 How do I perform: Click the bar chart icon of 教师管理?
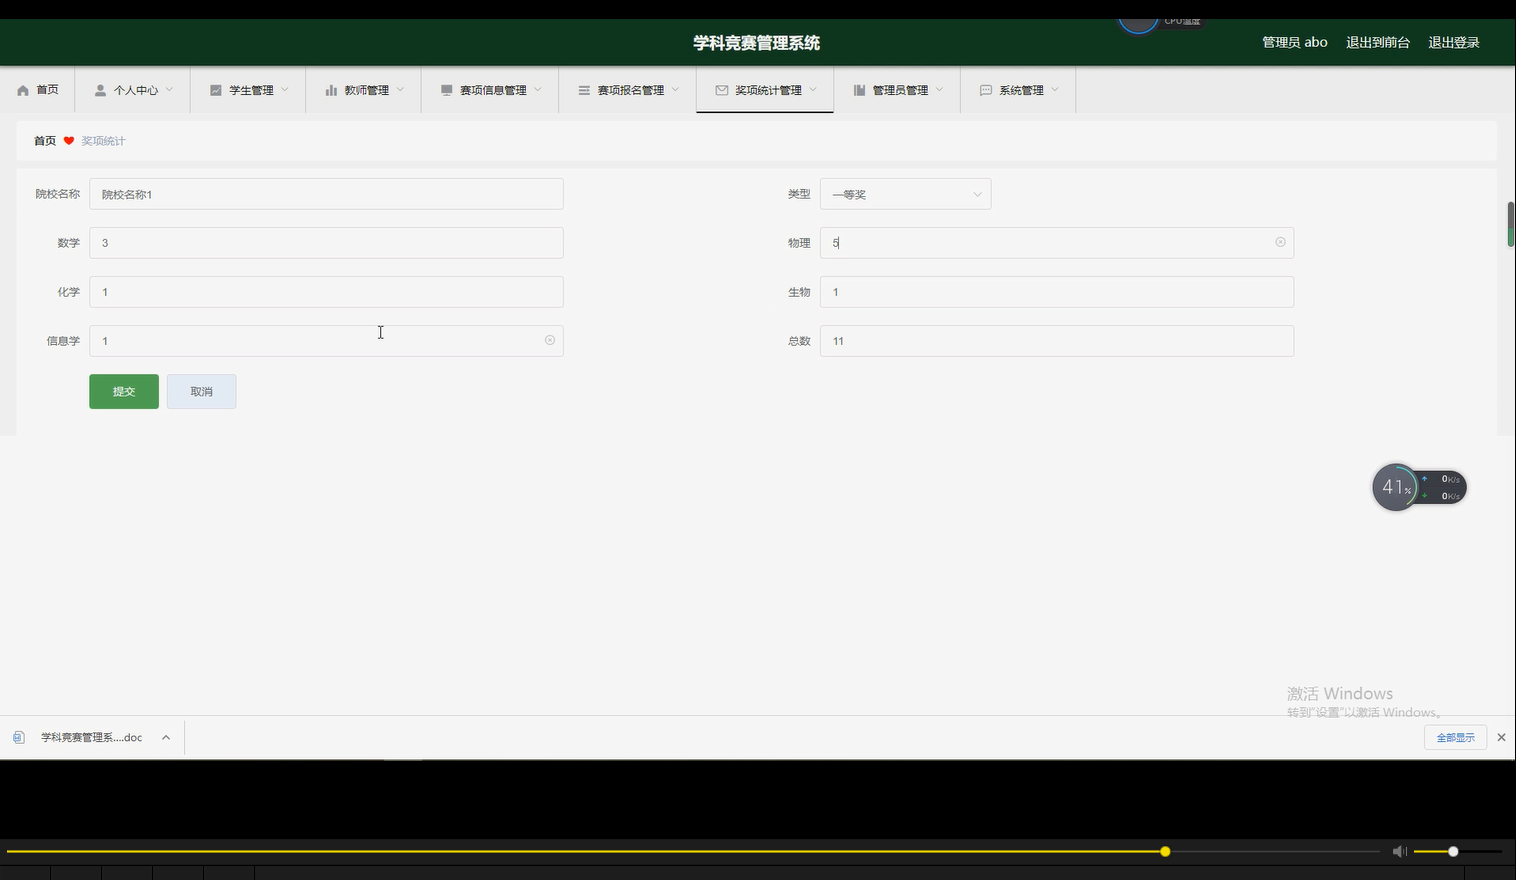click(x=331, y=89)
